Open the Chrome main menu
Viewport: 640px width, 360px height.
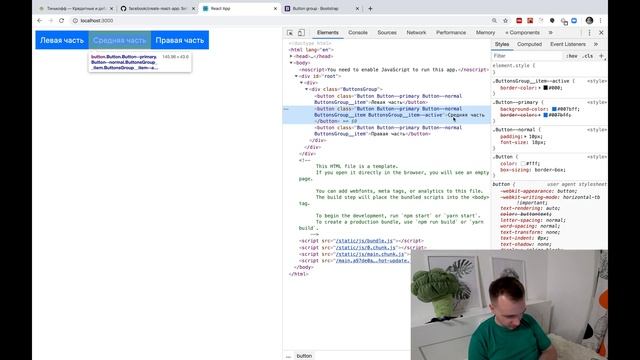[x=600, y=20]
